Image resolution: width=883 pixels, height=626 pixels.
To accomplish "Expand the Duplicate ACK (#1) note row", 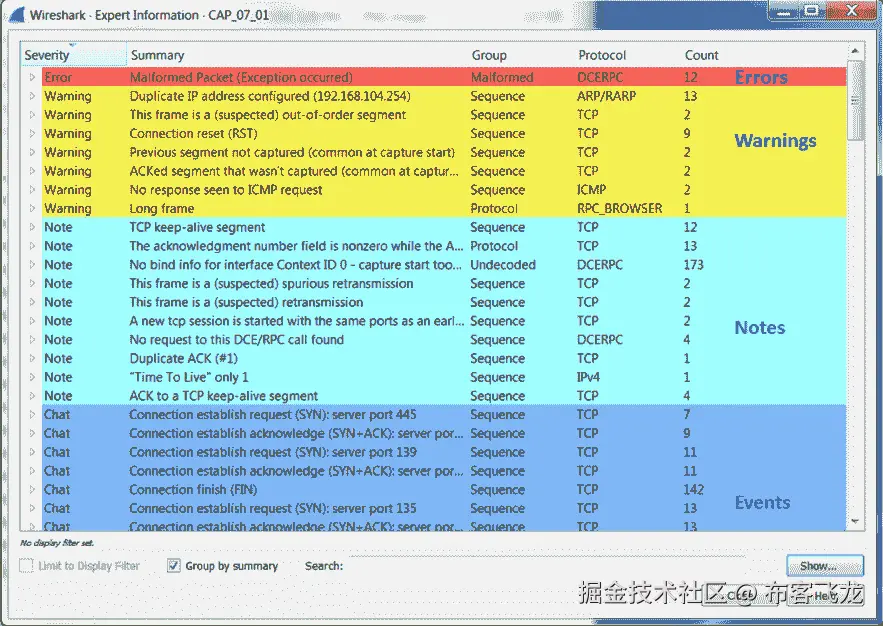I will pyautogui.click(x=32, y=358).
